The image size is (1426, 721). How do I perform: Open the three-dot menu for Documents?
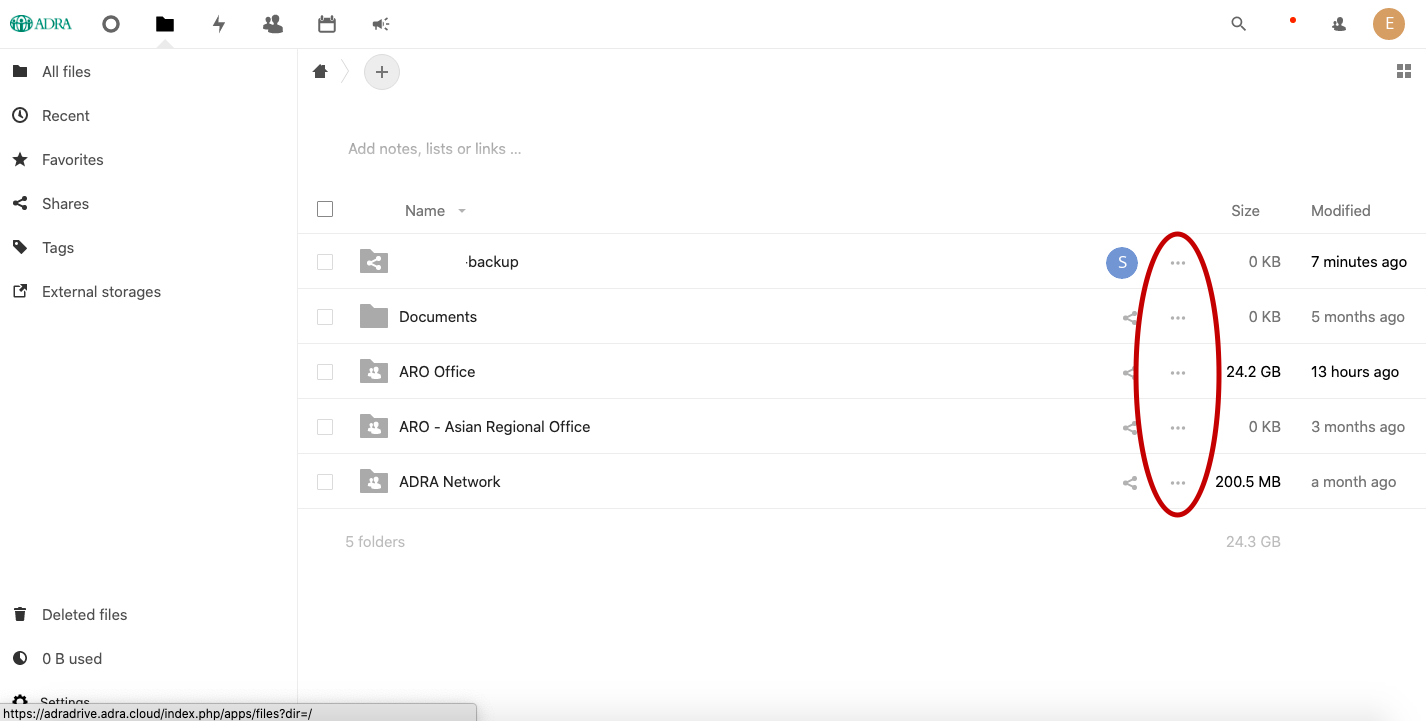coord(1177,316)
